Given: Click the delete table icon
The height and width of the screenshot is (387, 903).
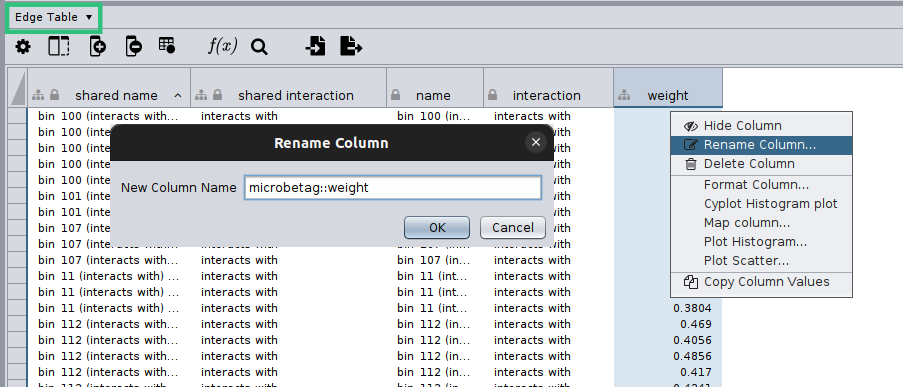Looking at the screenshot, I should 167,46.
